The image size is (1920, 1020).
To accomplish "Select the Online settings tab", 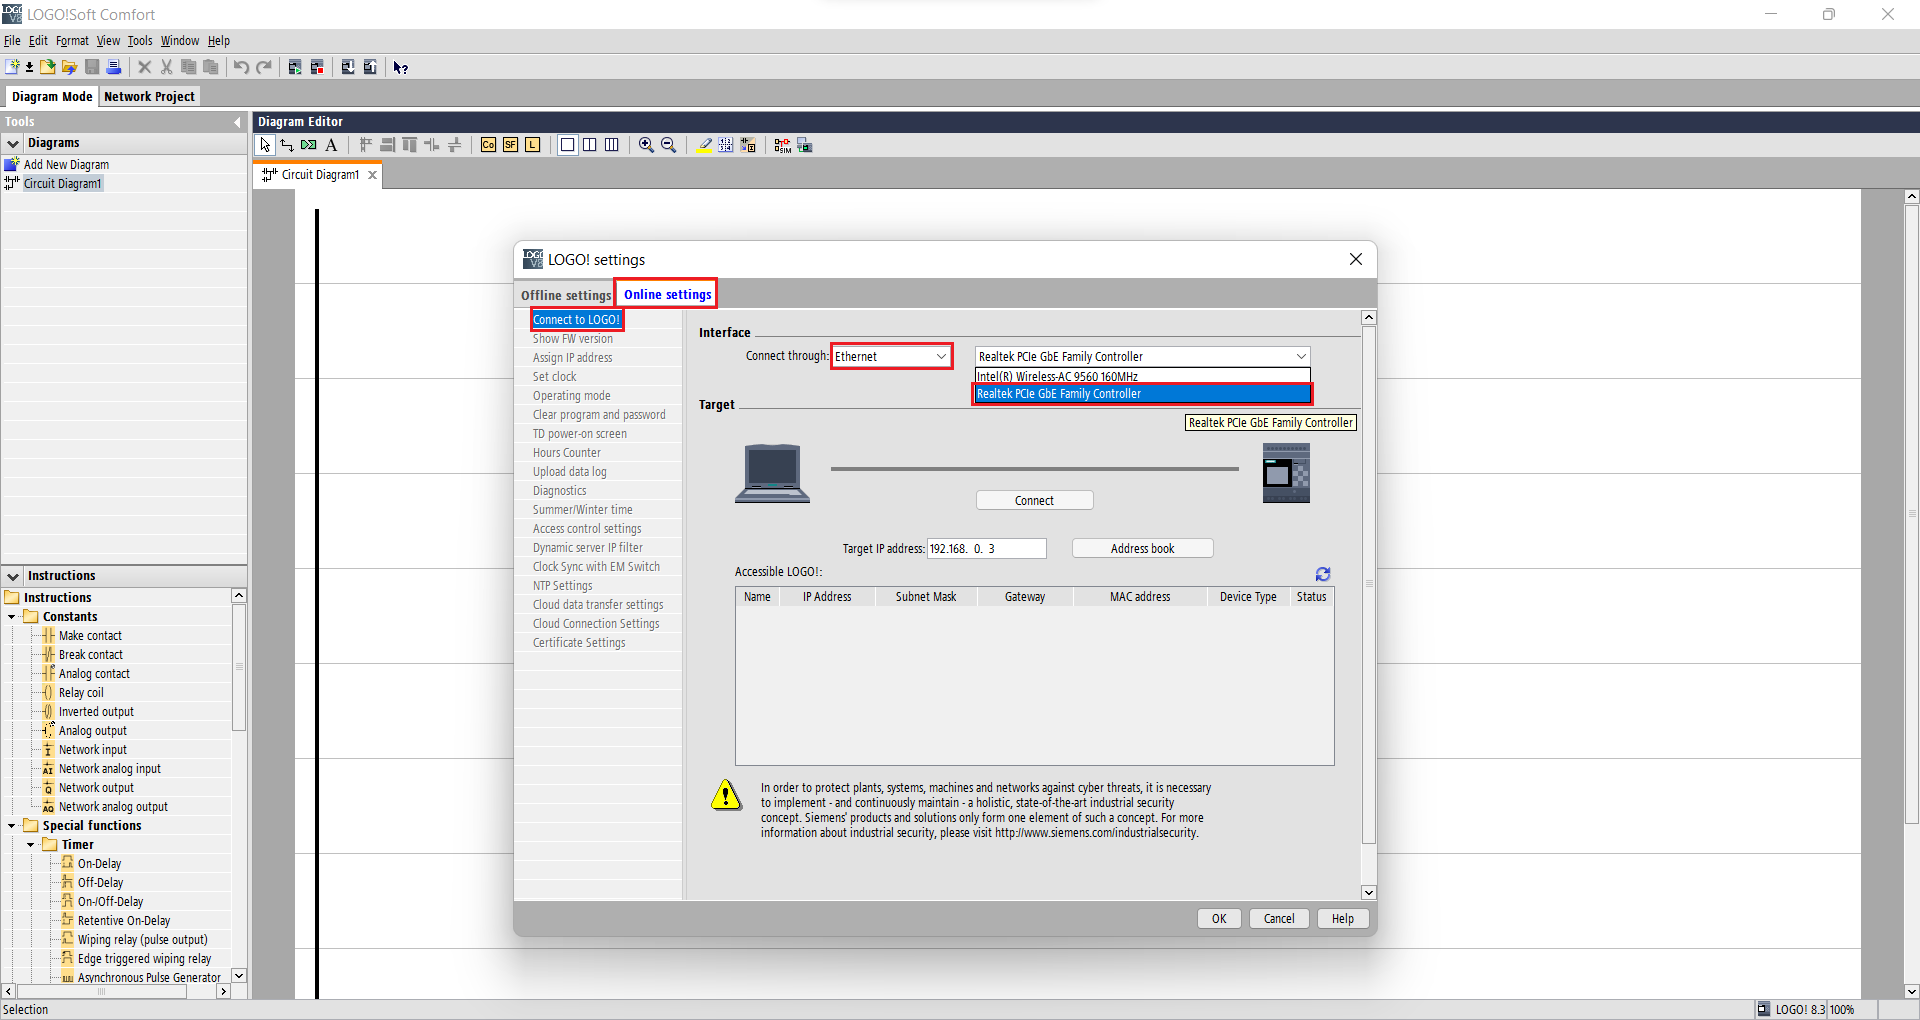I will 667,294.
